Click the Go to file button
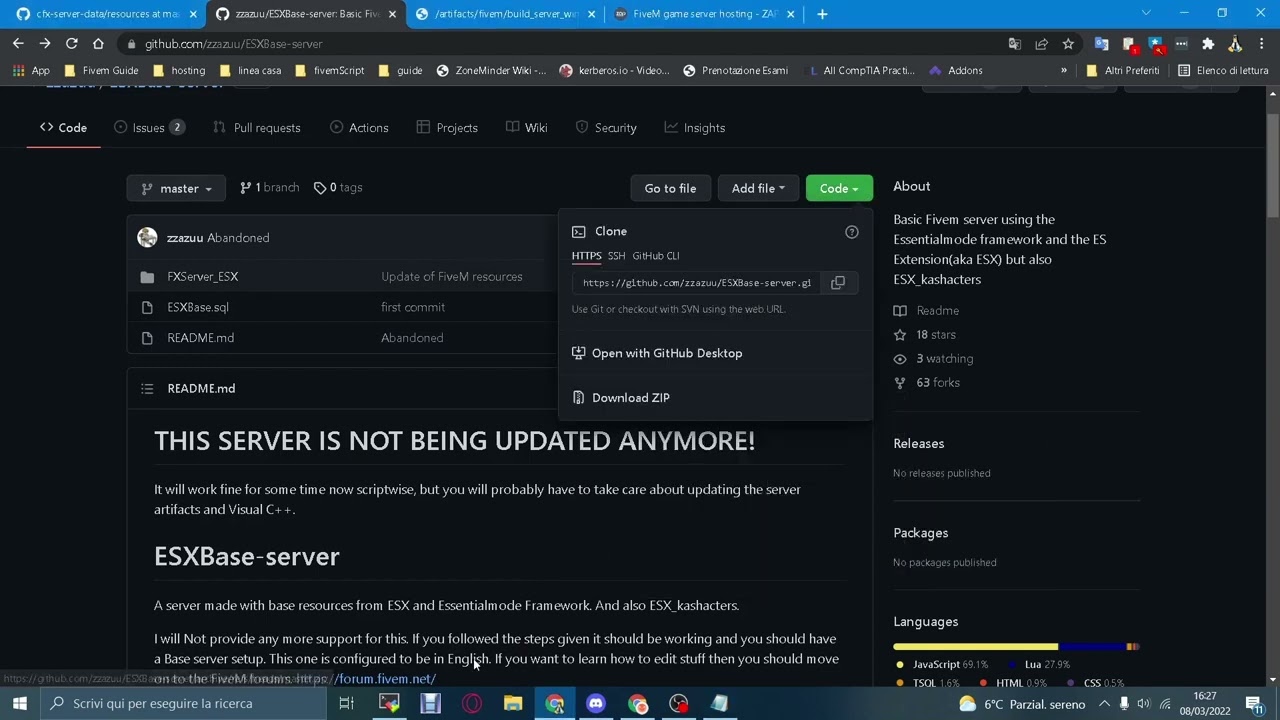This screenshot has height=720, width=1280. click(x=670, y=188)
